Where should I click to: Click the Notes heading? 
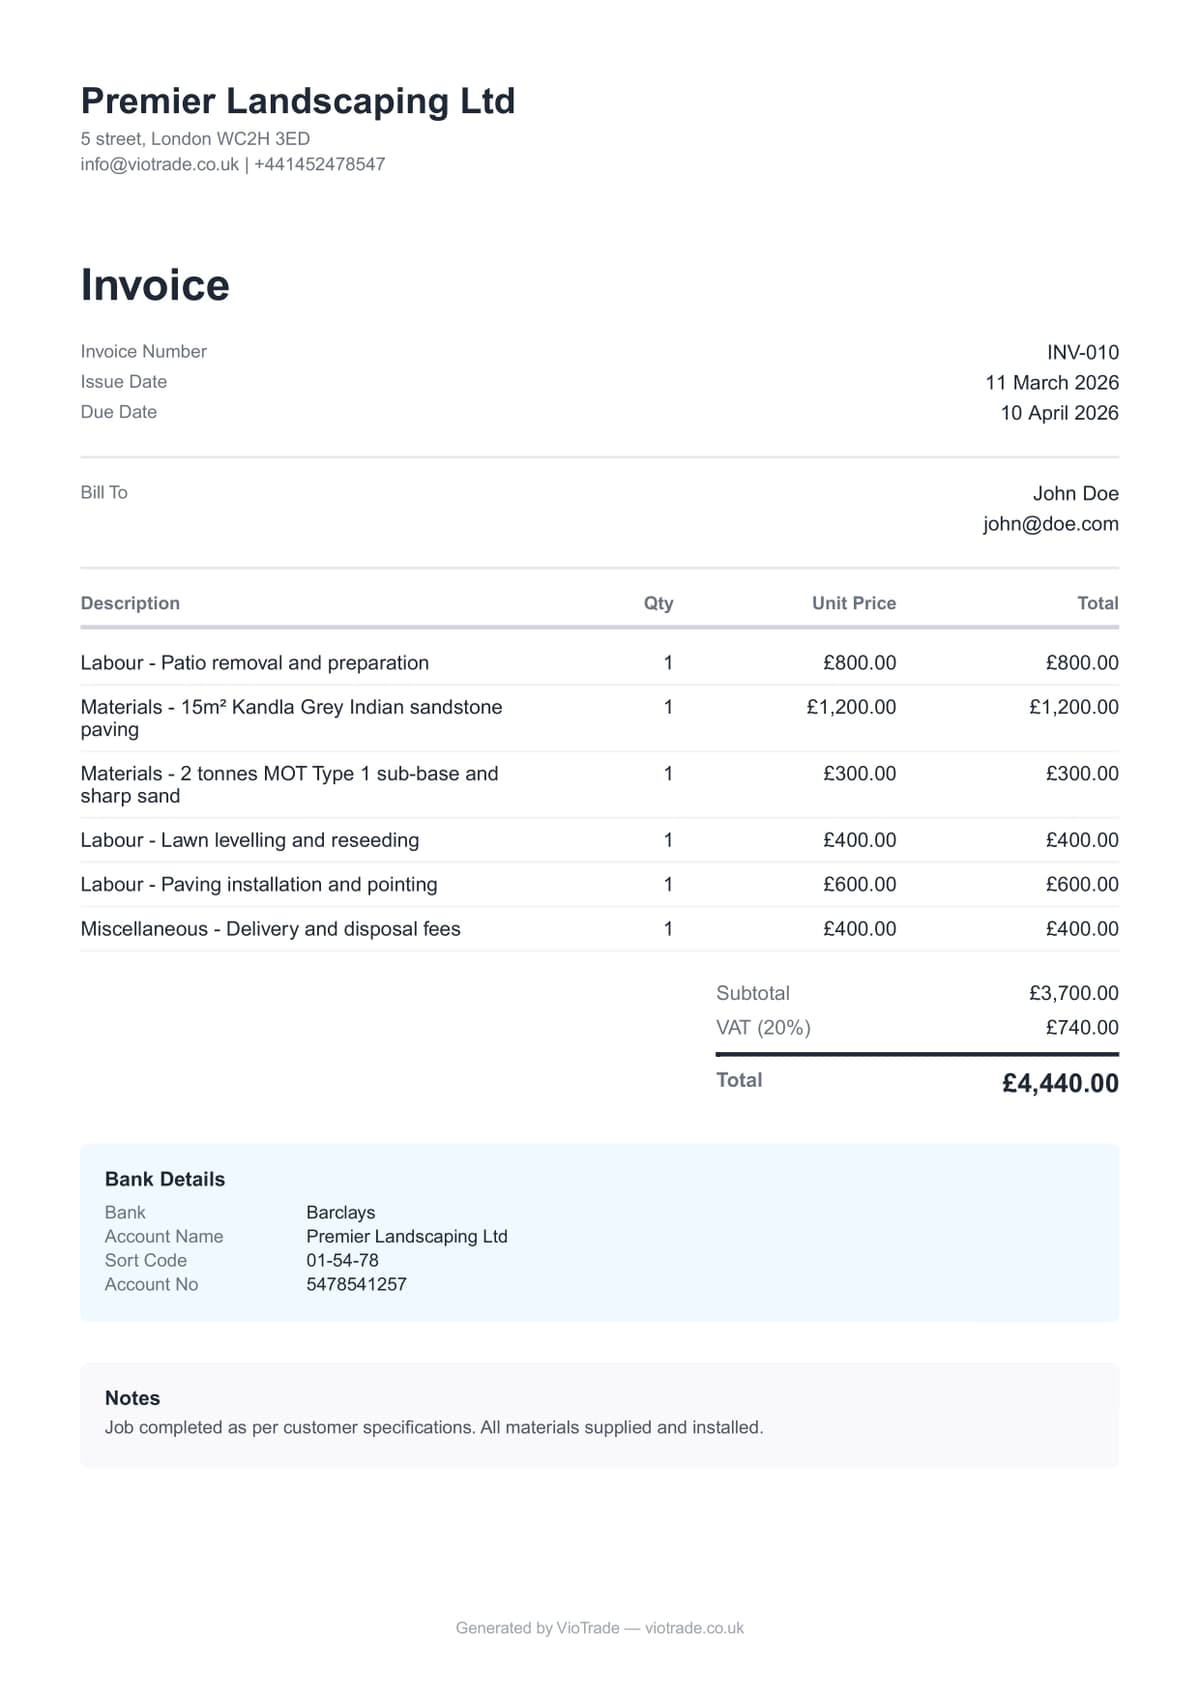132,1398
